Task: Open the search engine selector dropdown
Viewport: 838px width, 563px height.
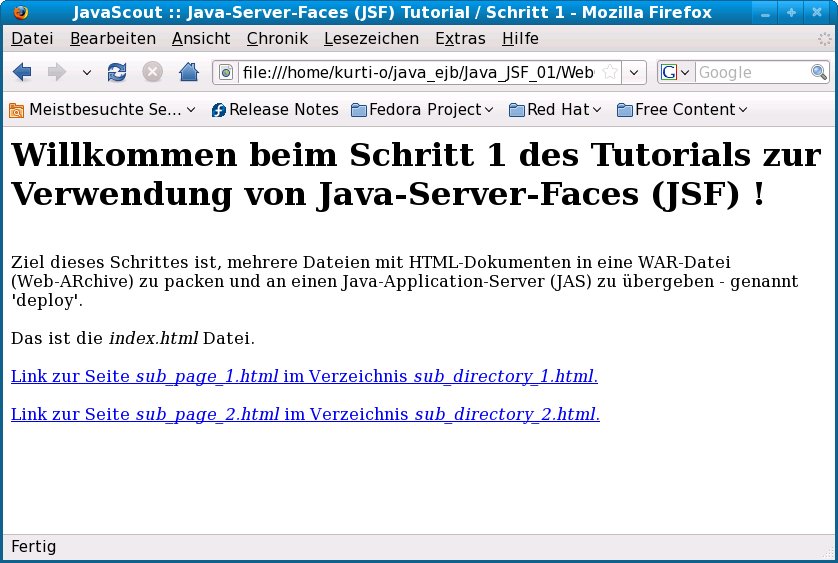Action: point(676,73)
